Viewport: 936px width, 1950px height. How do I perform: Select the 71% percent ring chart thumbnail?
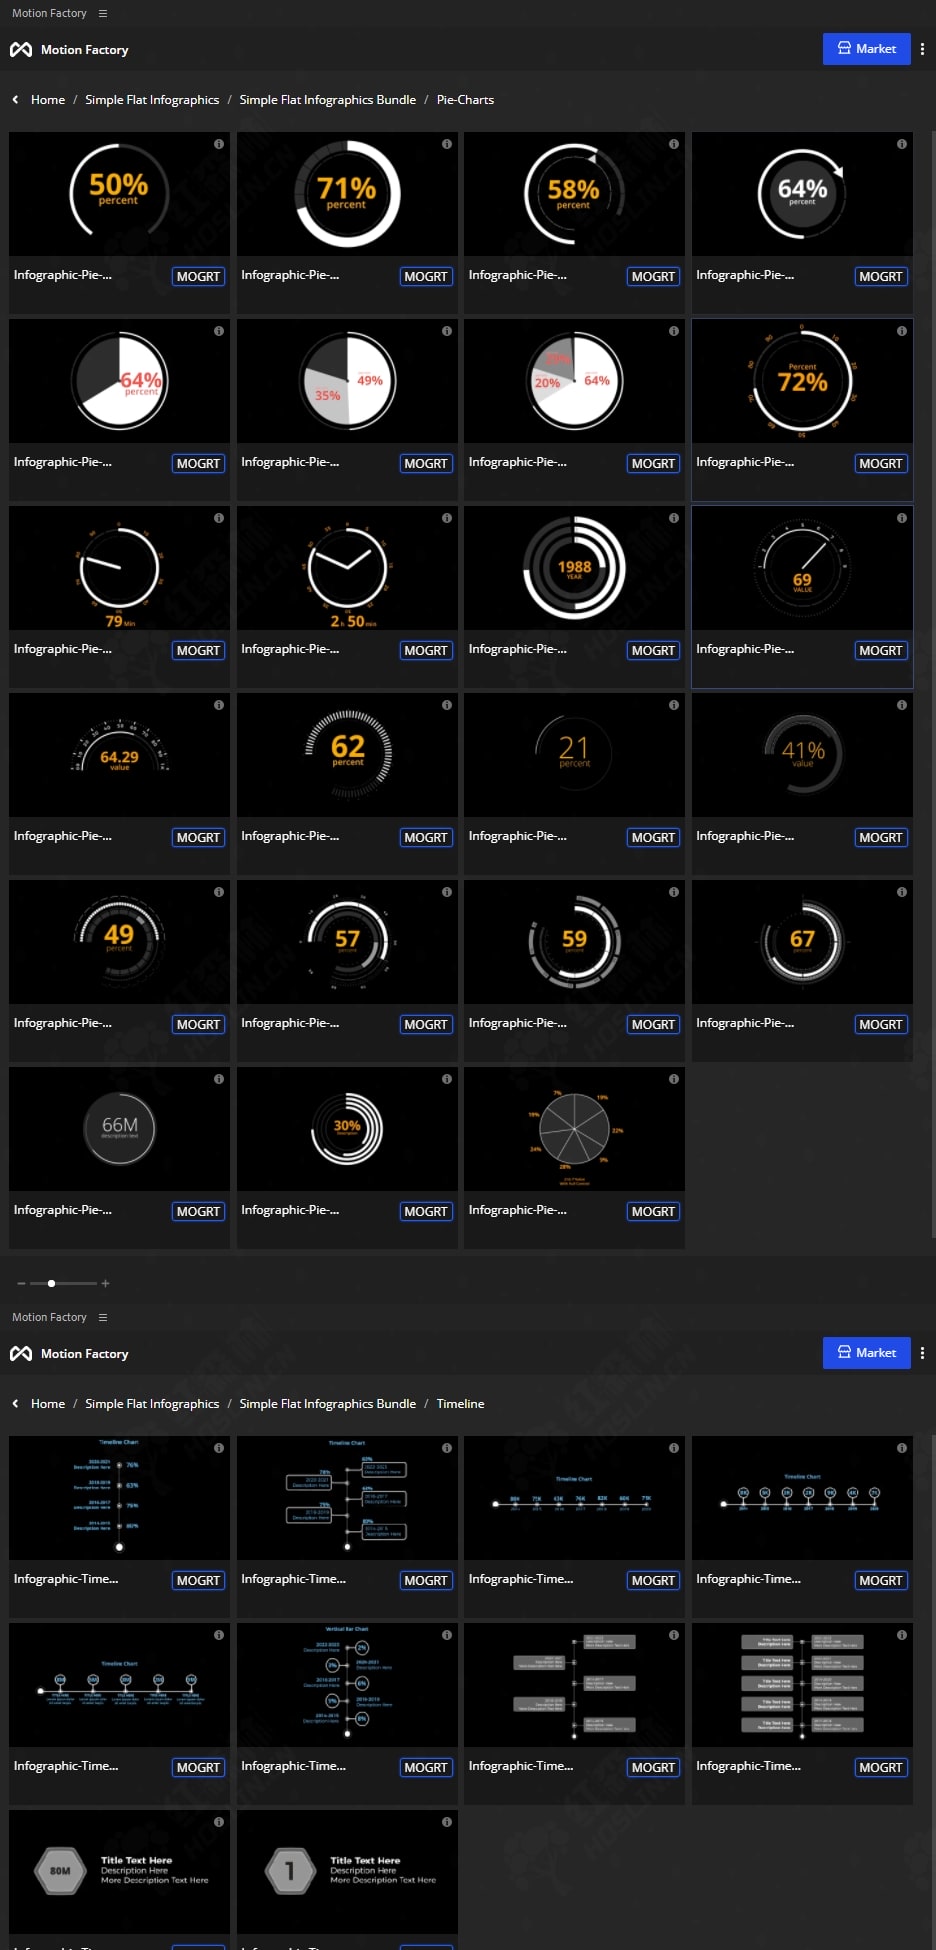[347, 194]
